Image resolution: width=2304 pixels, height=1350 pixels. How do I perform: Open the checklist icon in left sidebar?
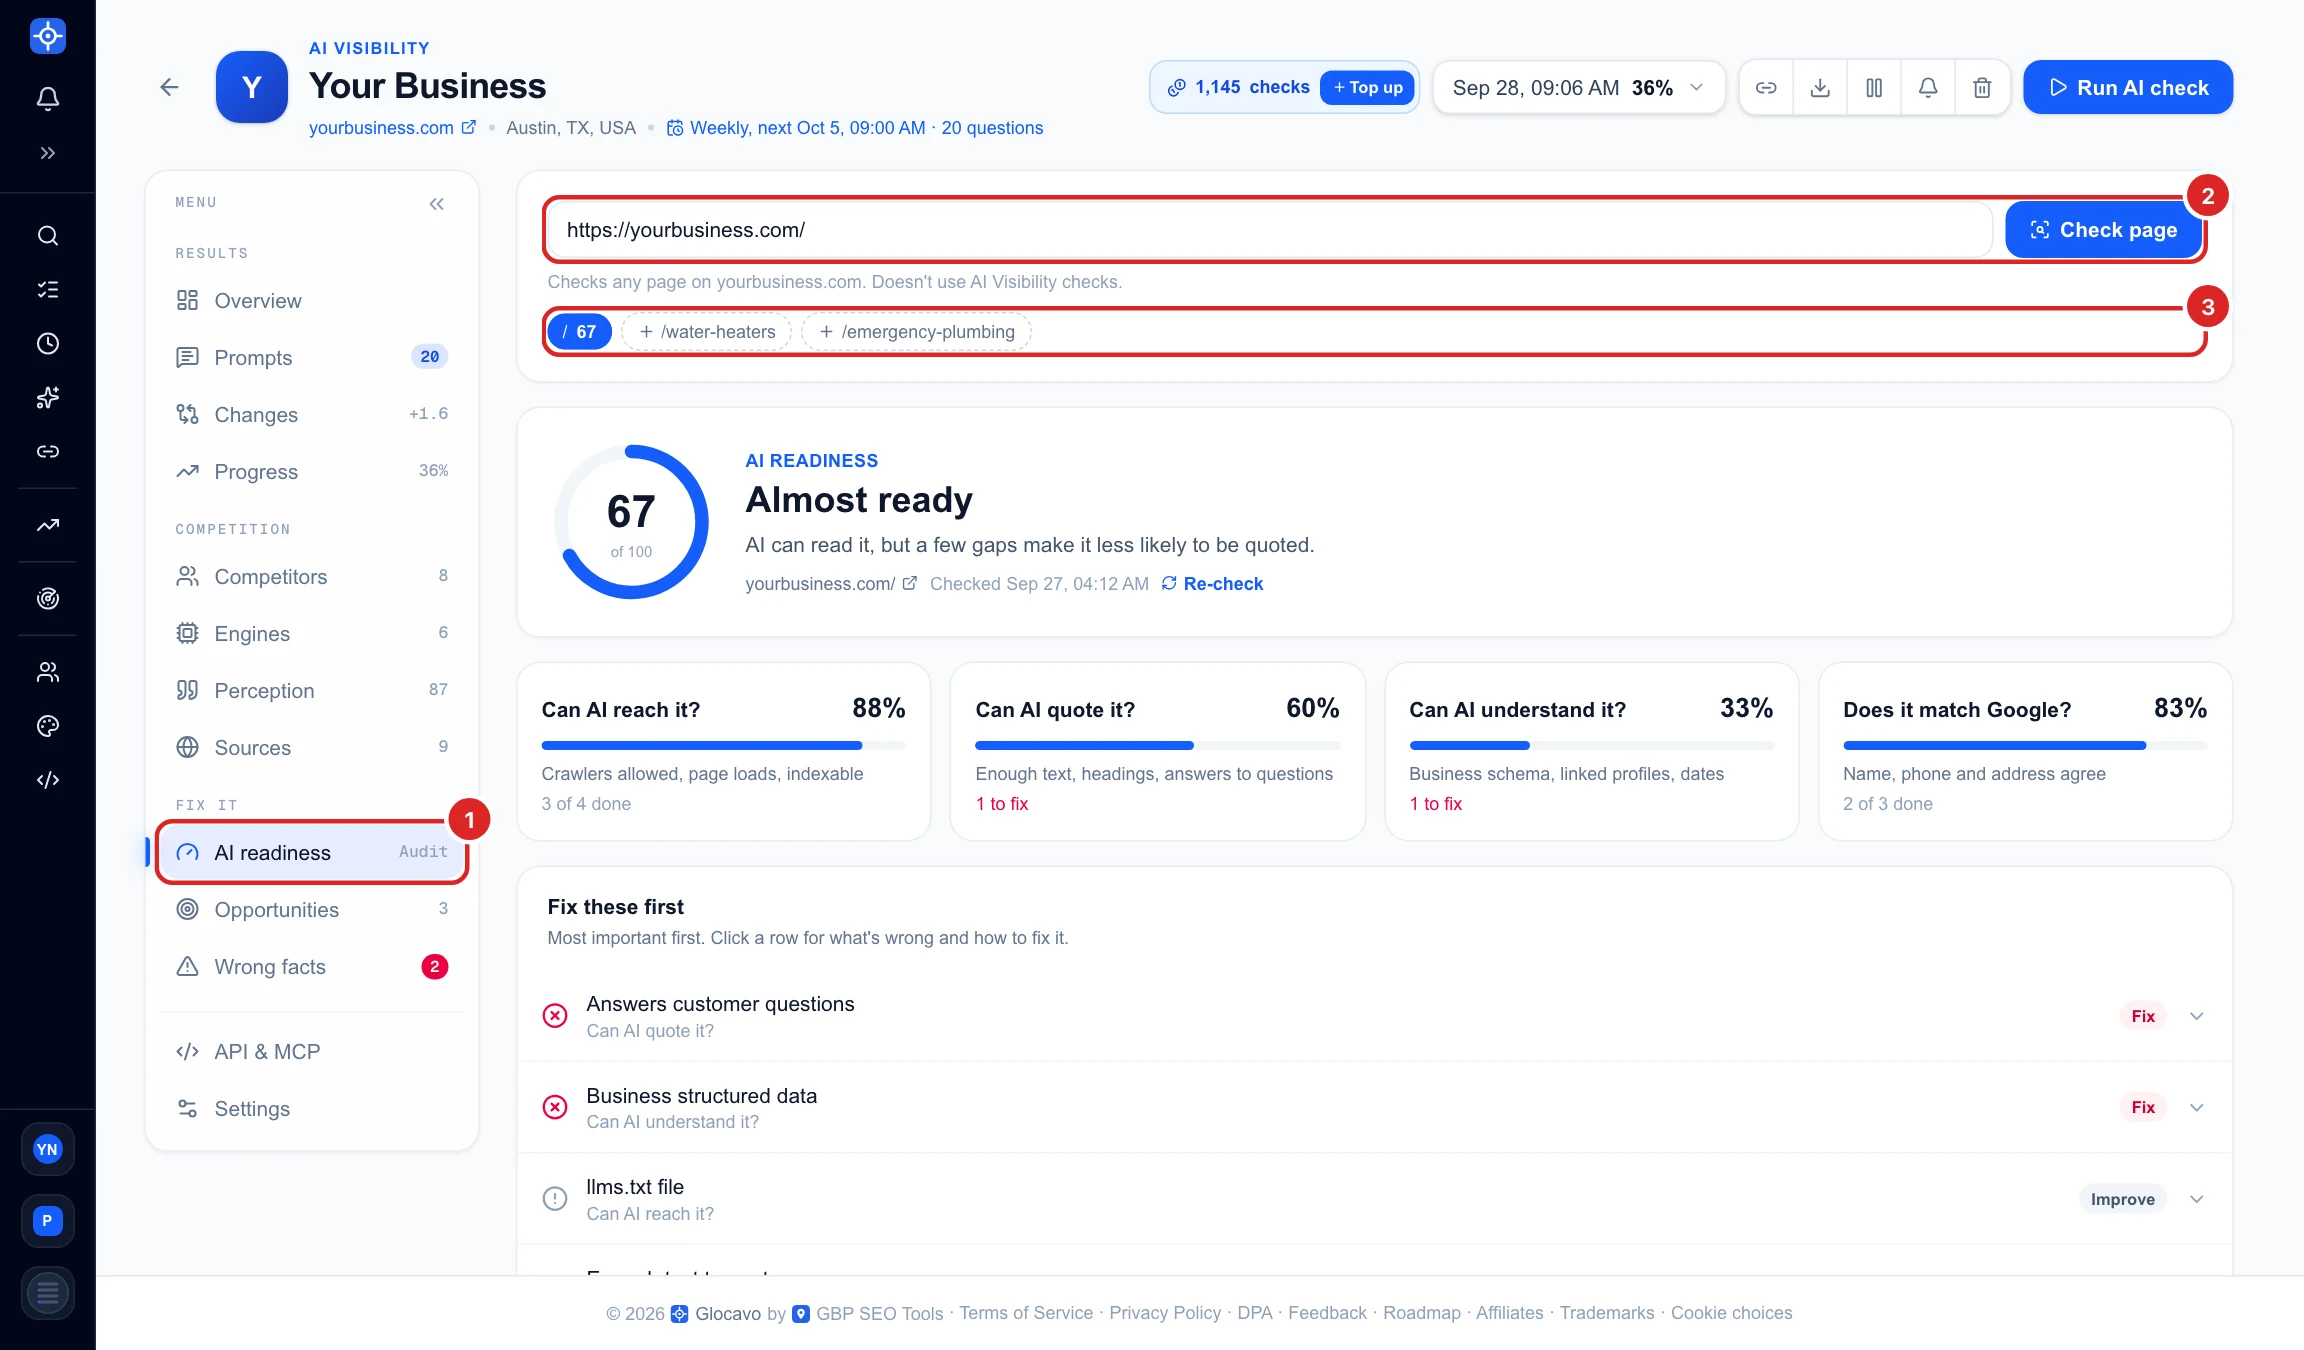click(47, 290)
